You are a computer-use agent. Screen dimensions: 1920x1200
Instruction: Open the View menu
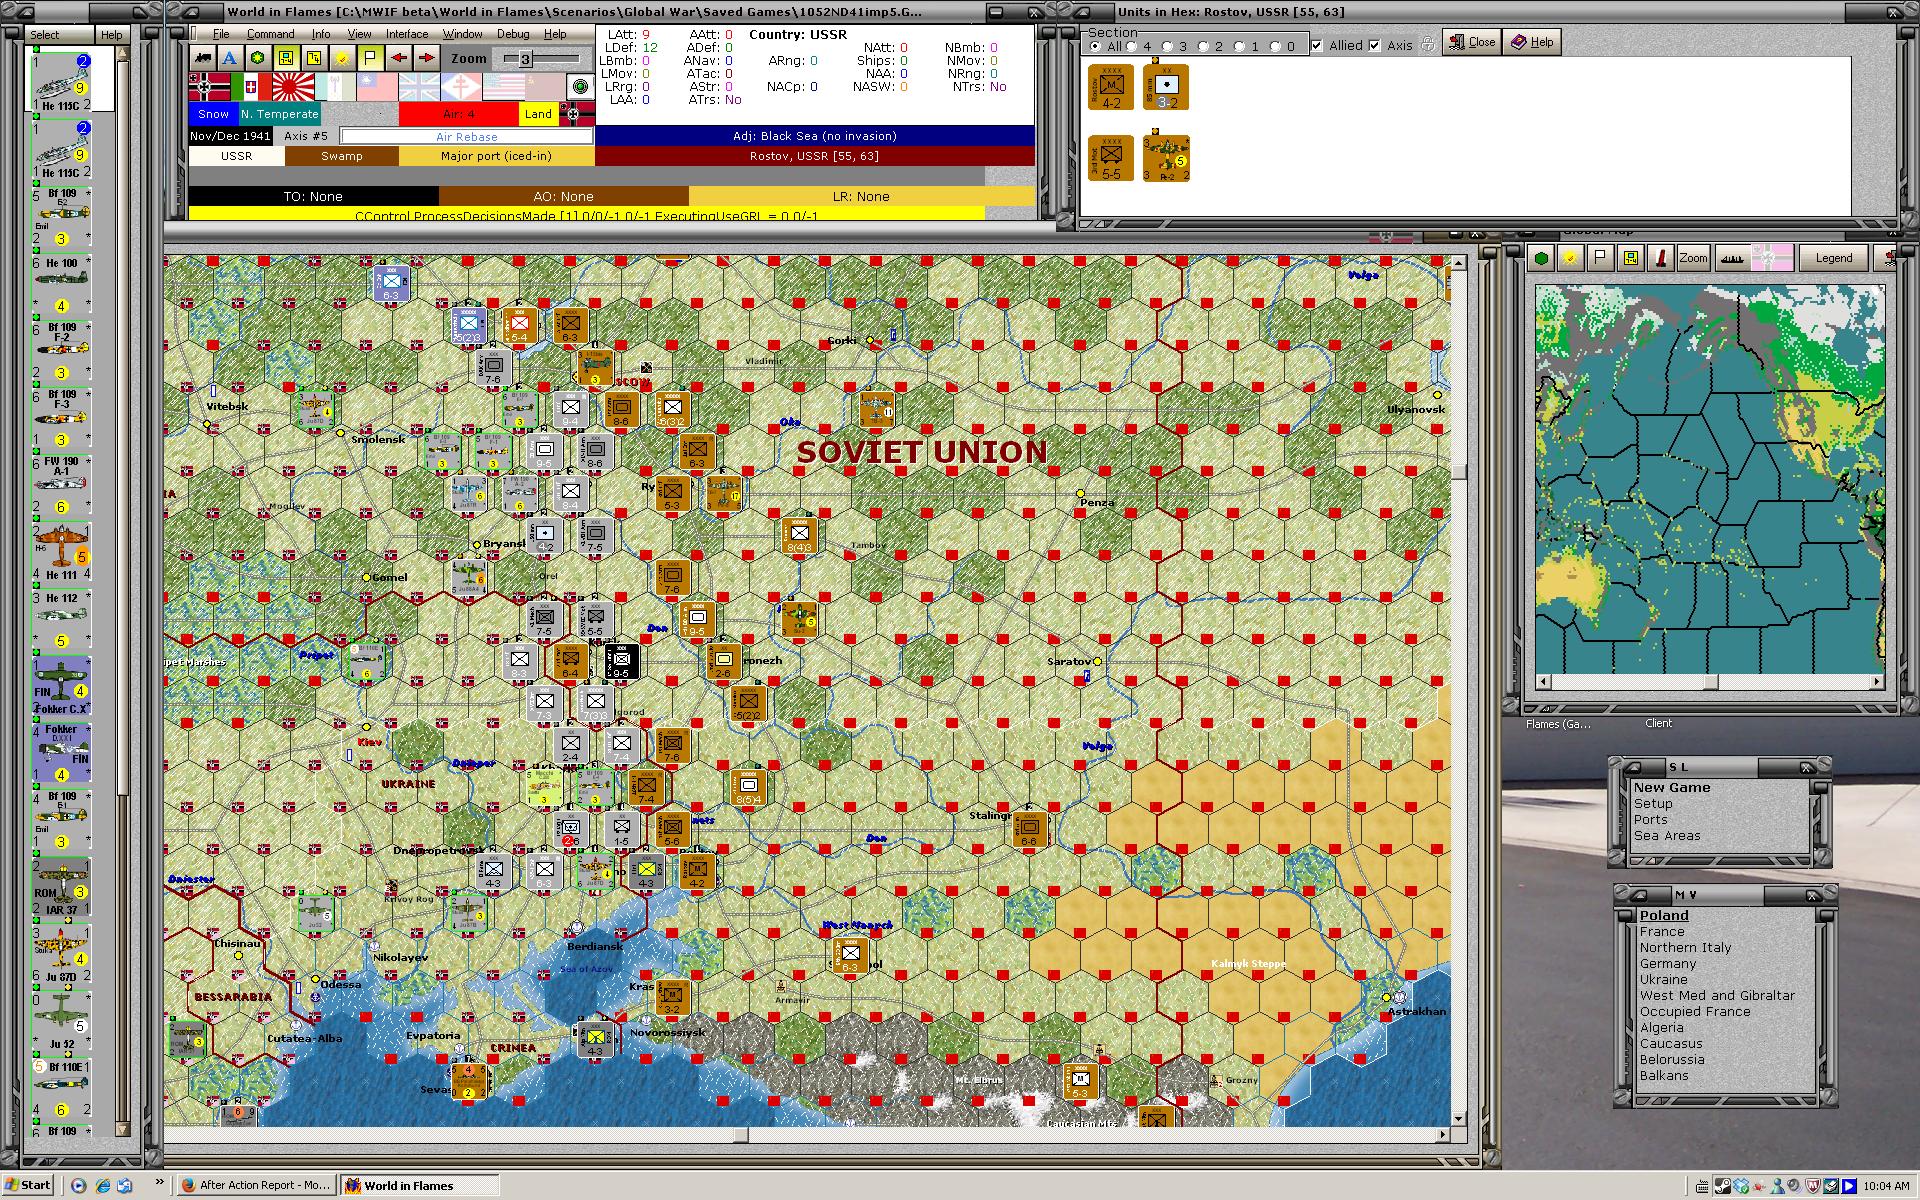point(359,34)
